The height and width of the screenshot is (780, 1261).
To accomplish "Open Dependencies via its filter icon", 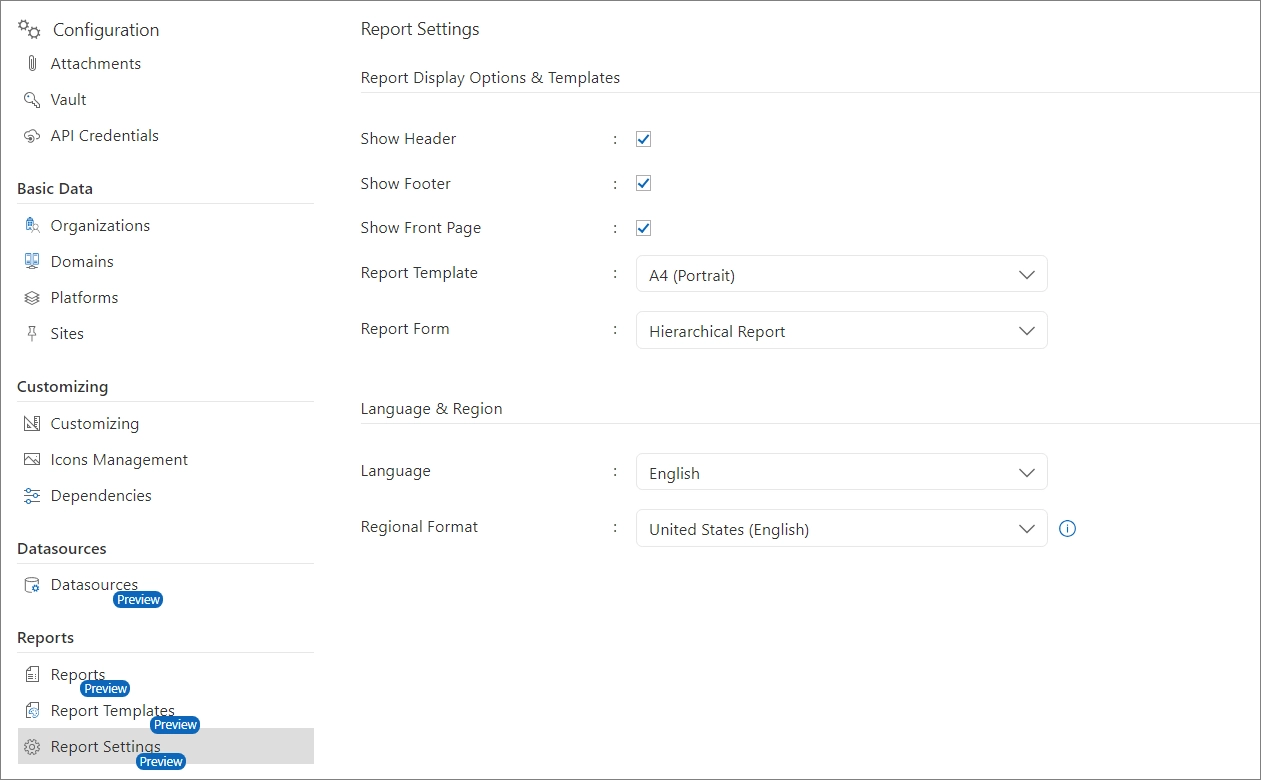I will click(x=33, y=495).
